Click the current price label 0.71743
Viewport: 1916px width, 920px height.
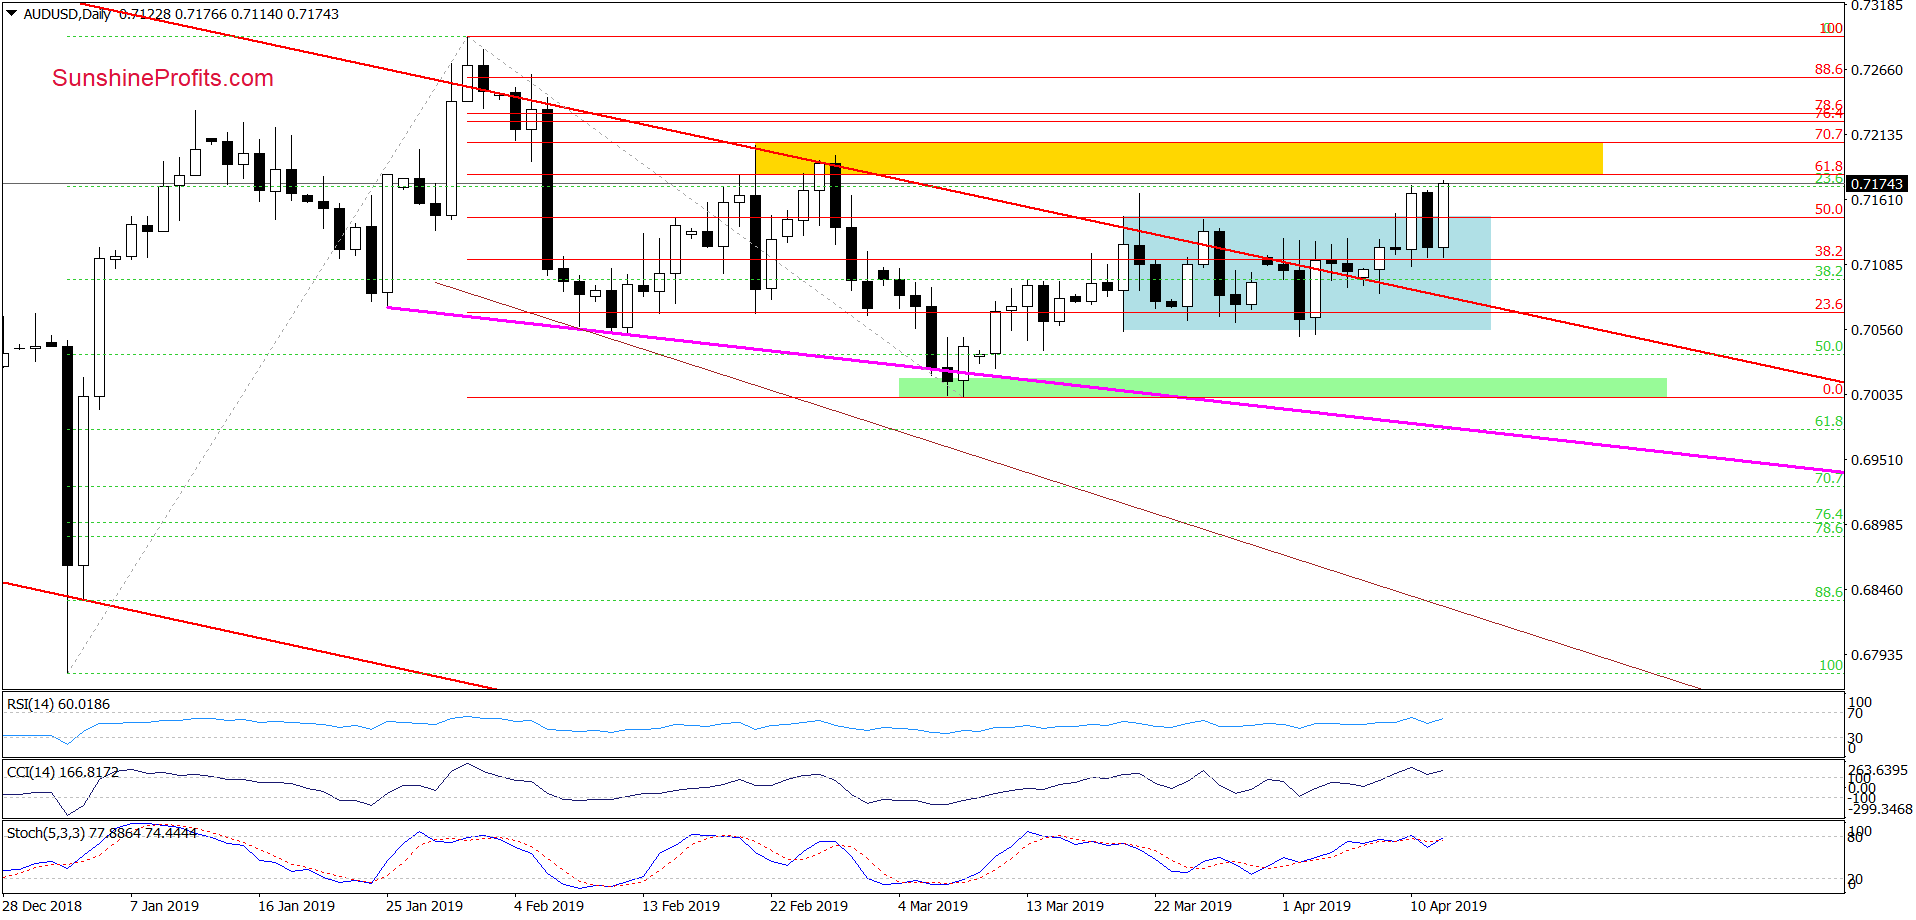1876,184
